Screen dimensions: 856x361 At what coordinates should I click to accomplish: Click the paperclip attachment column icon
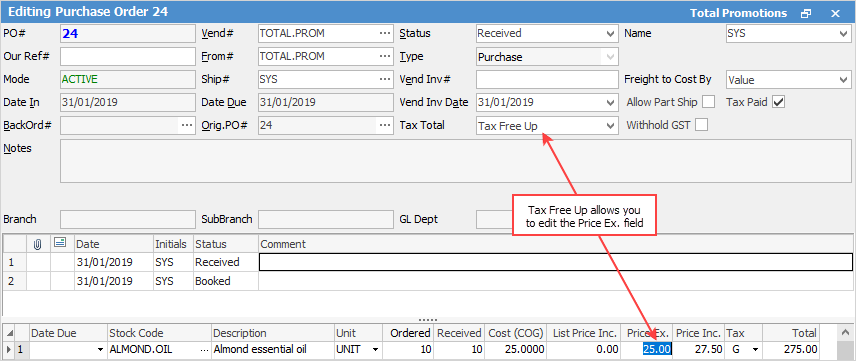(38, 244)
